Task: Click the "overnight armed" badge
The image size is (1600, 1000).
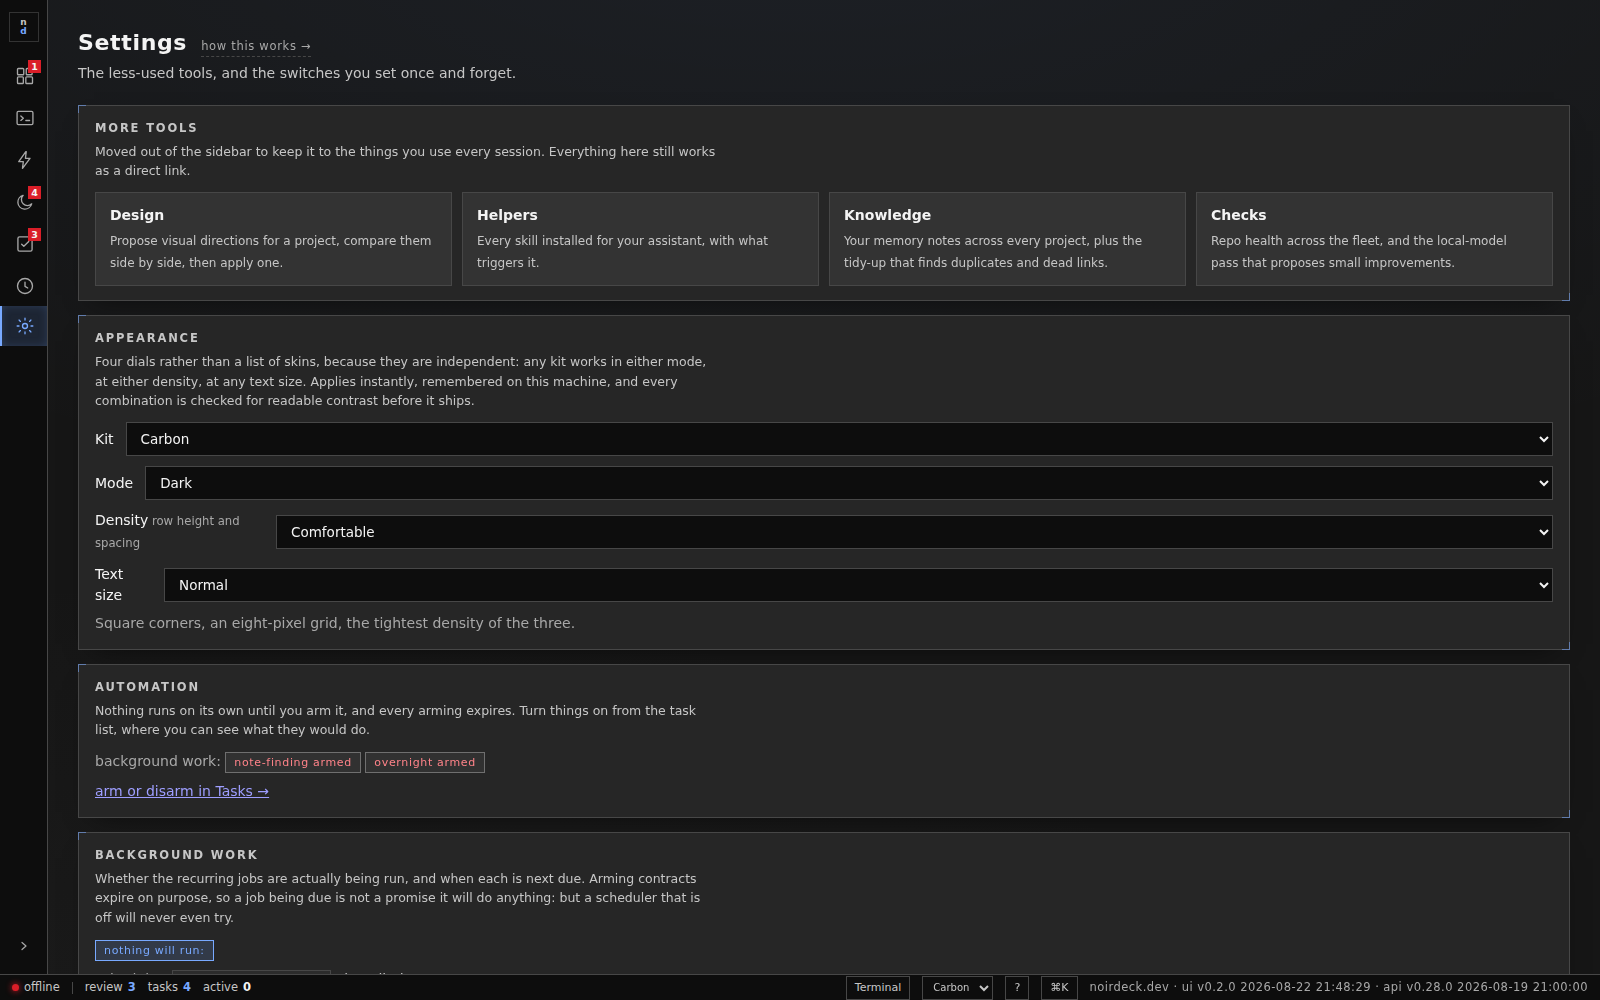Action: coord(425,762)
